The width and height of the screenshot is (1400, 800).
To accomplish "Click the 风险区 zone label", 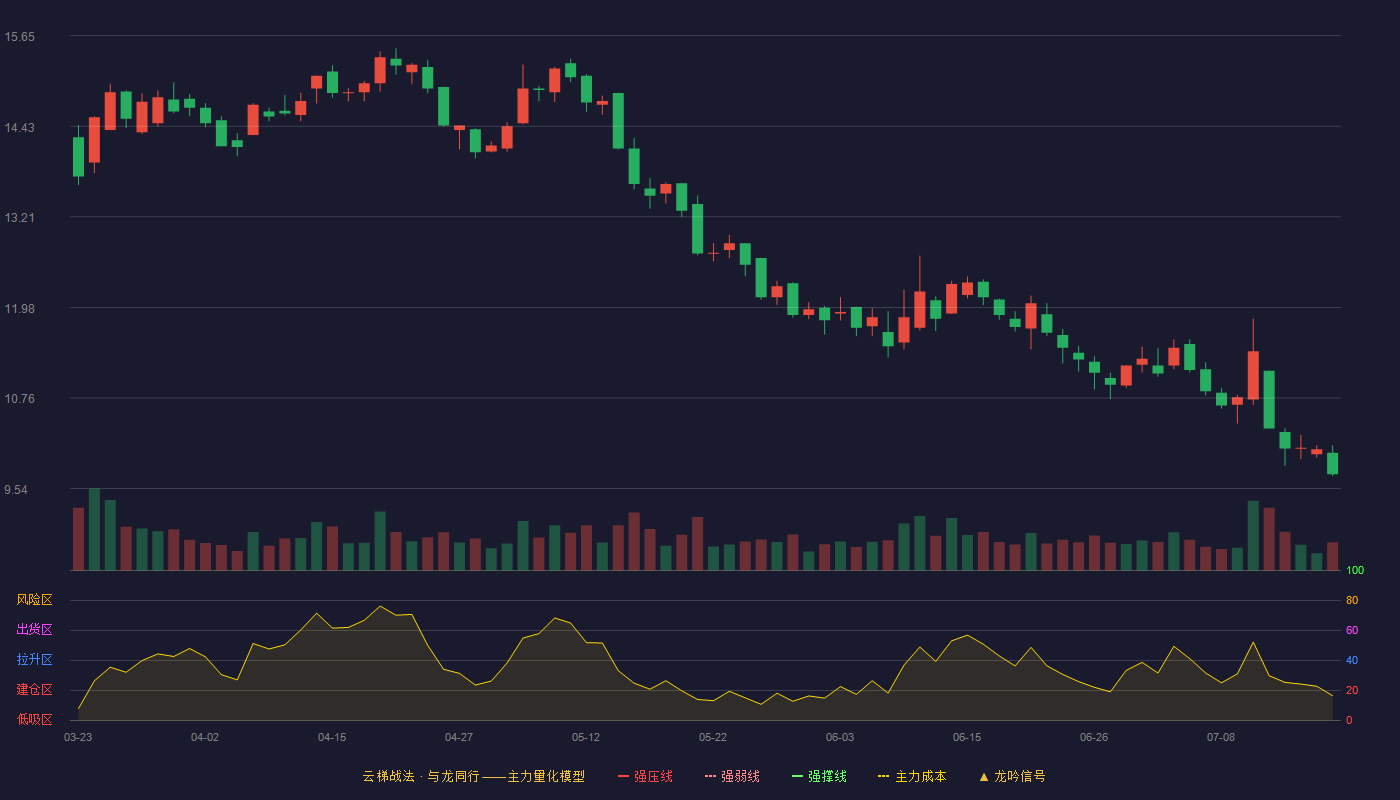I will point(34,600).
